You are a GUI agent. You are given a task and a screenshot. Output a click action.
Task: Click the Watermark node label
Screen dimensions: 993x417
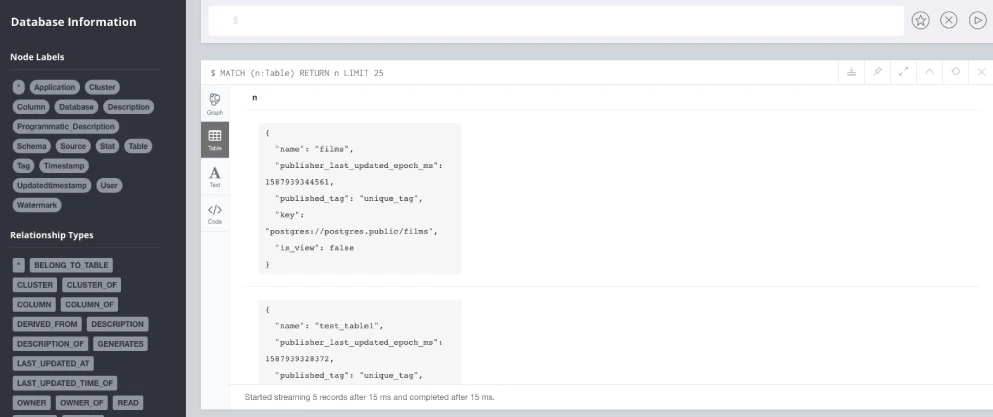click(x=37, y=205)
